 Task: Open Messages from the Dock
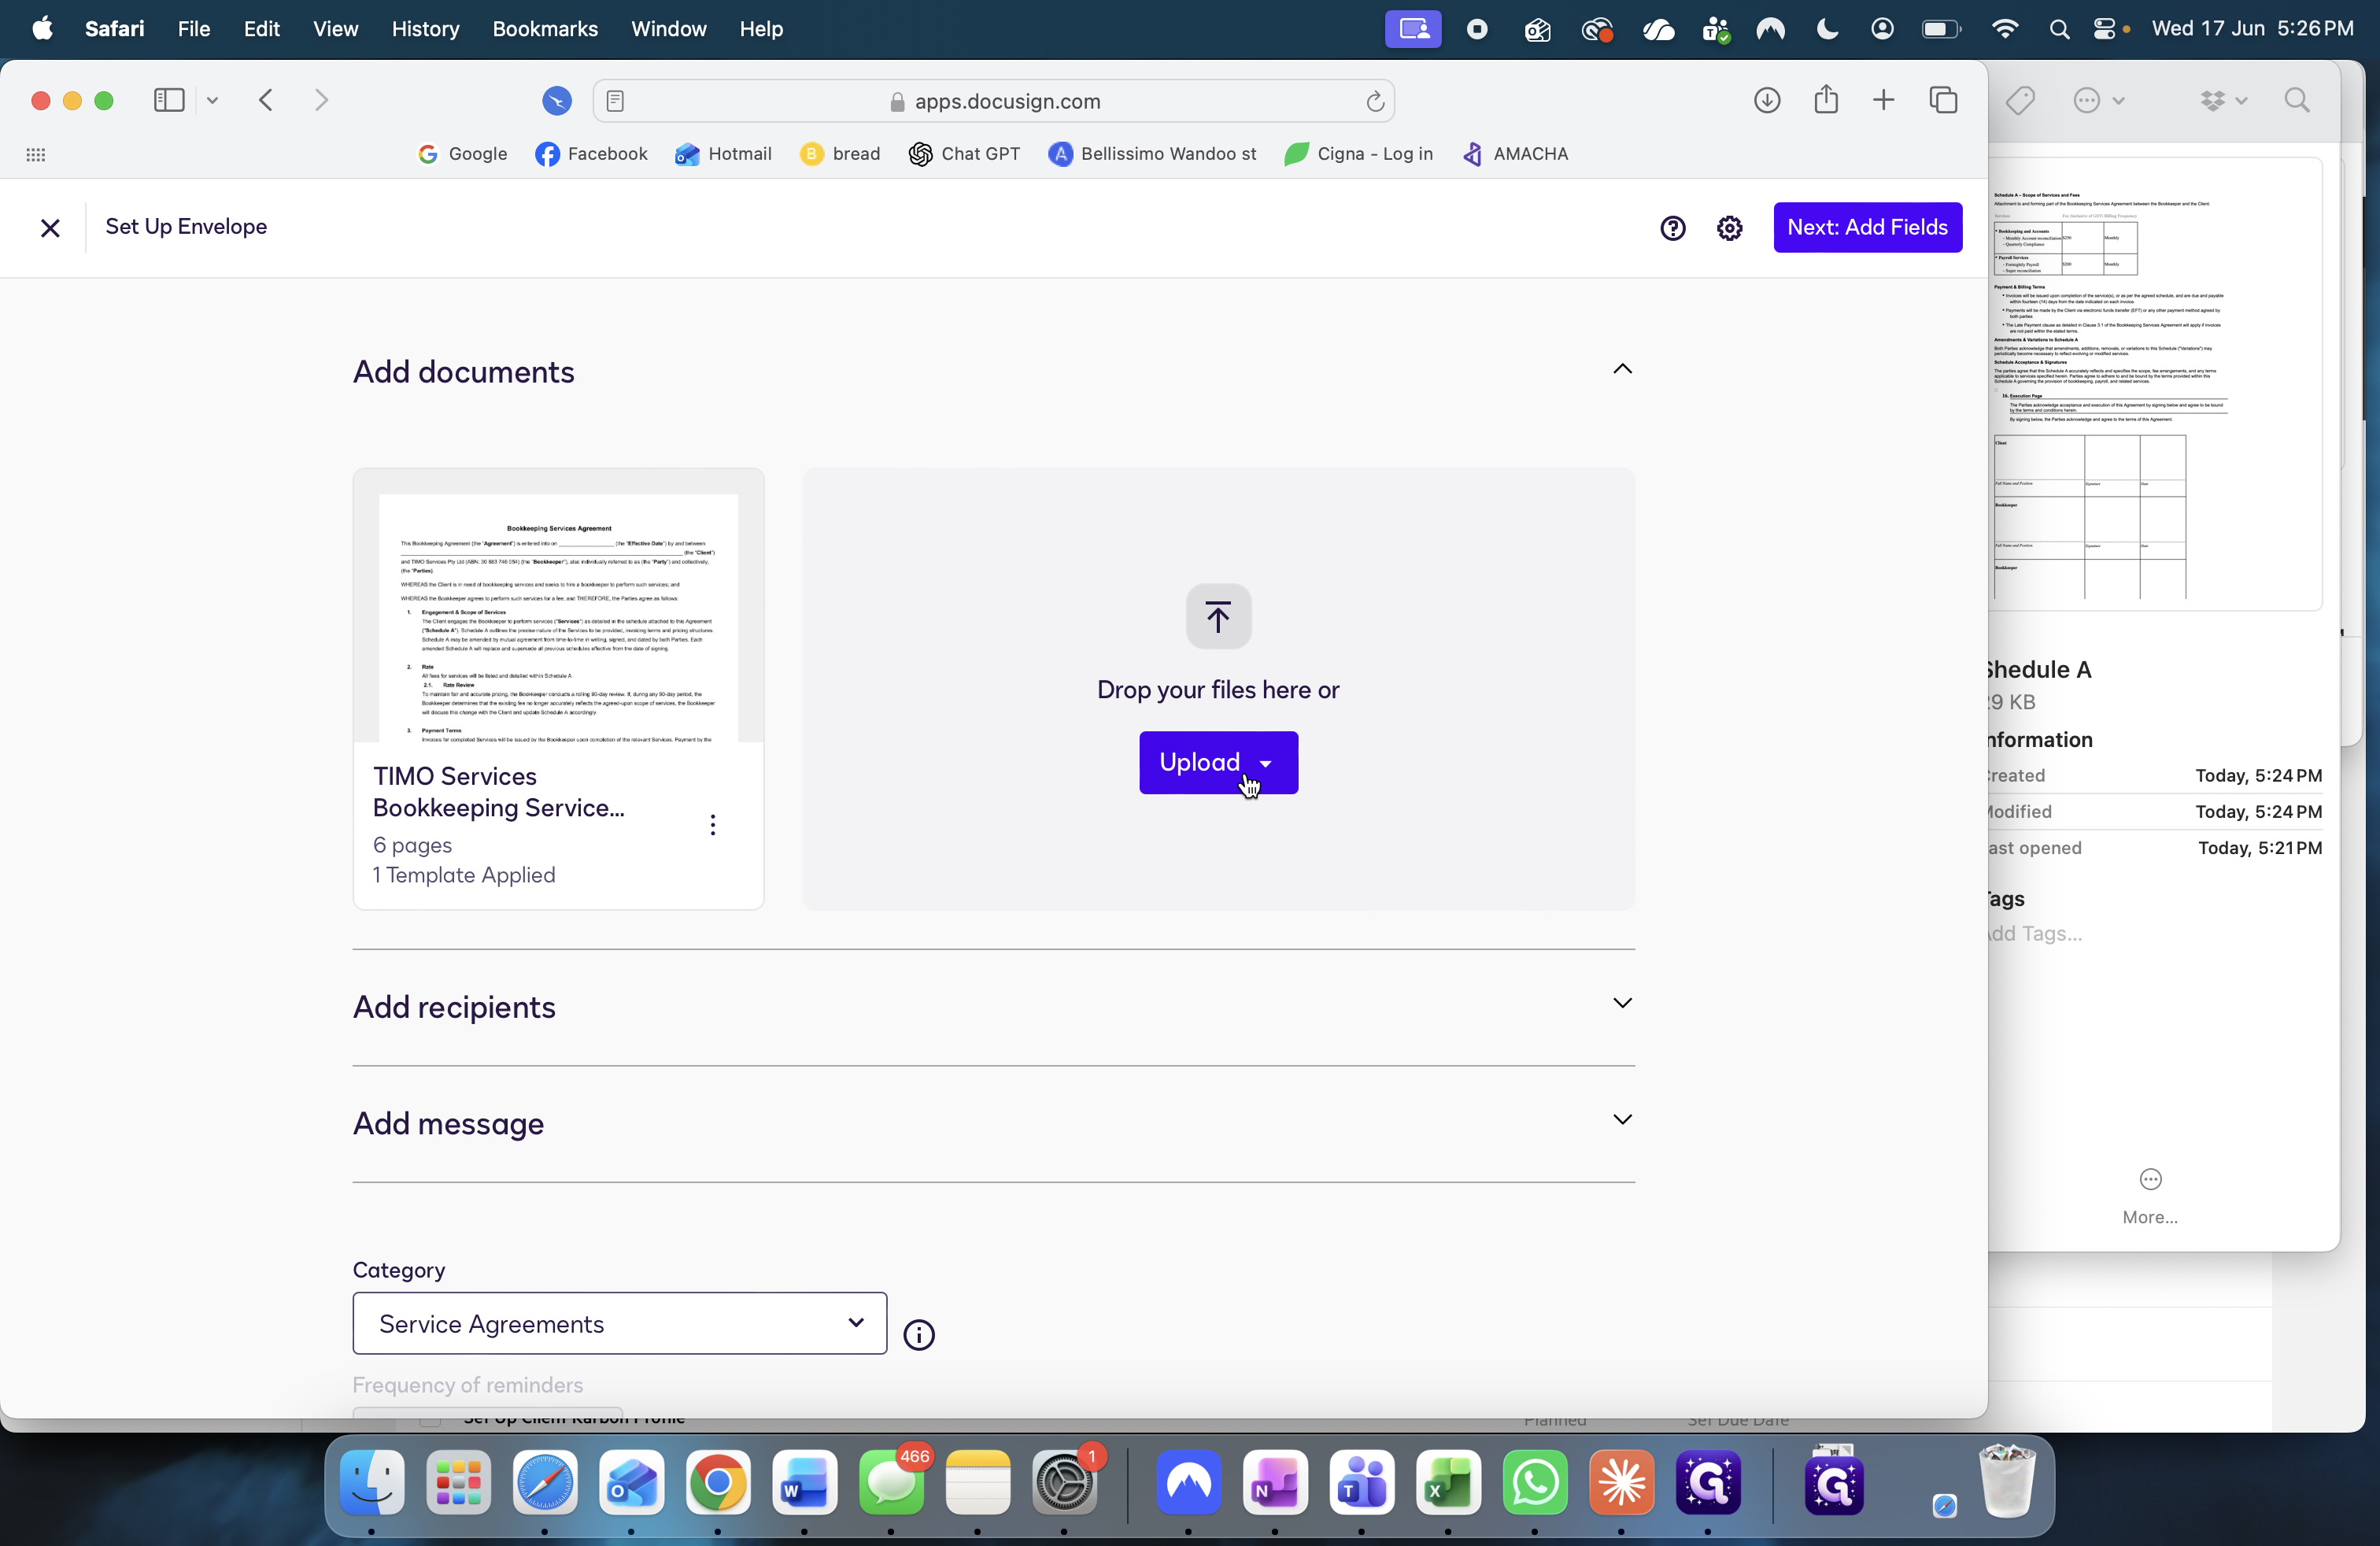891,1482
